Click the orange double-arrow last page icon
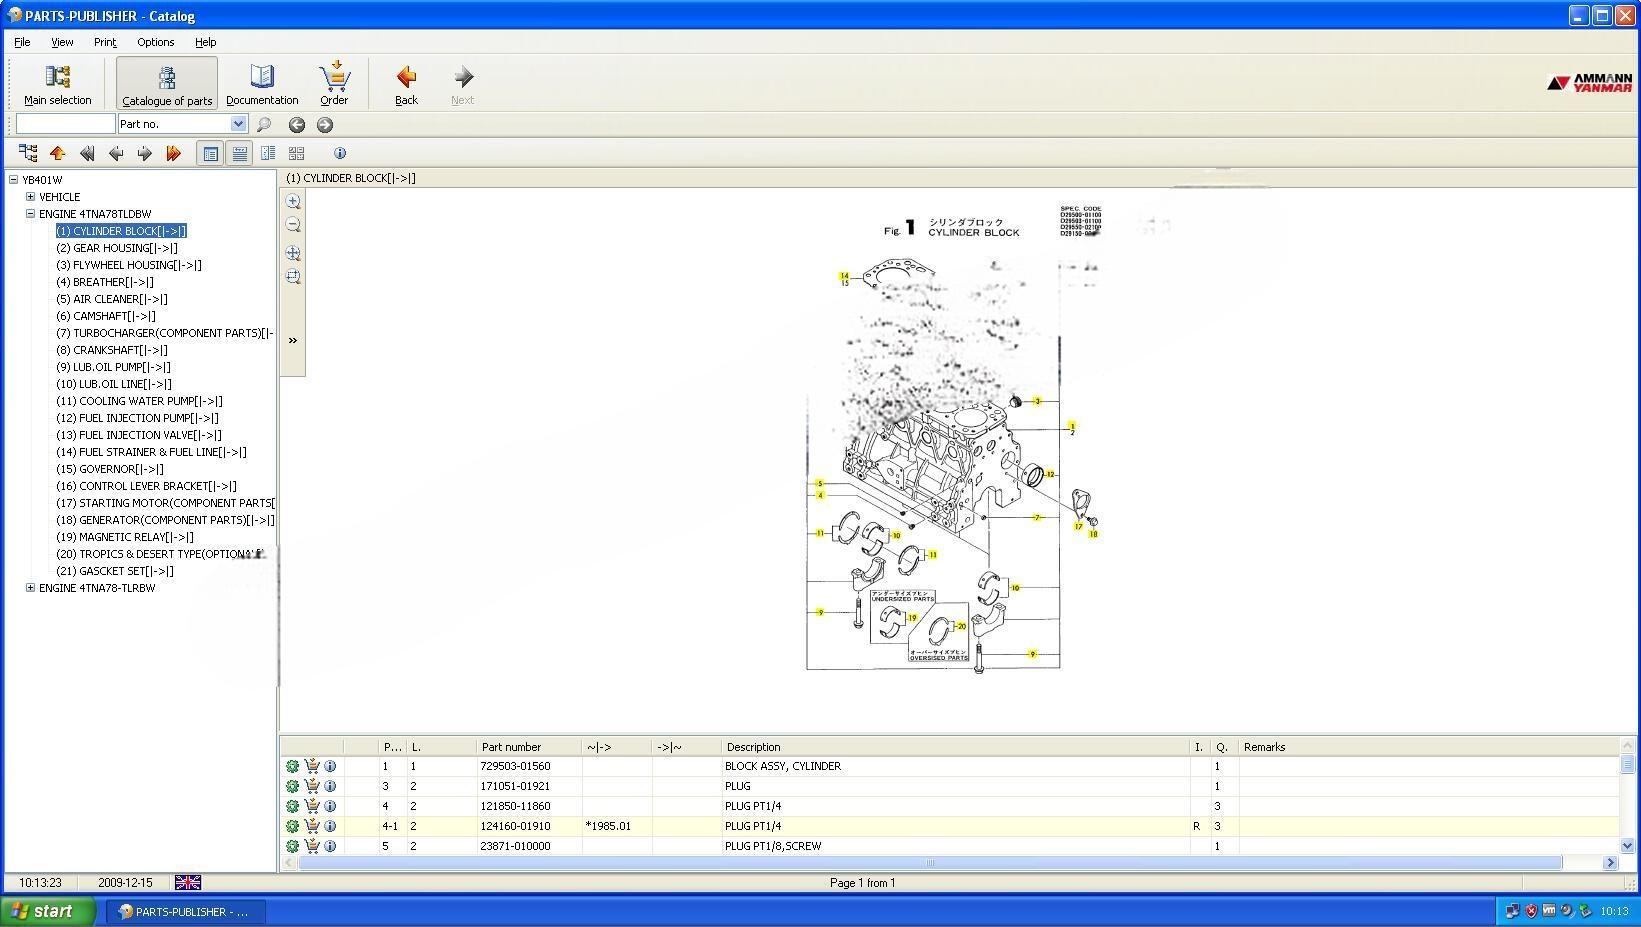 [x=173, y=153]
